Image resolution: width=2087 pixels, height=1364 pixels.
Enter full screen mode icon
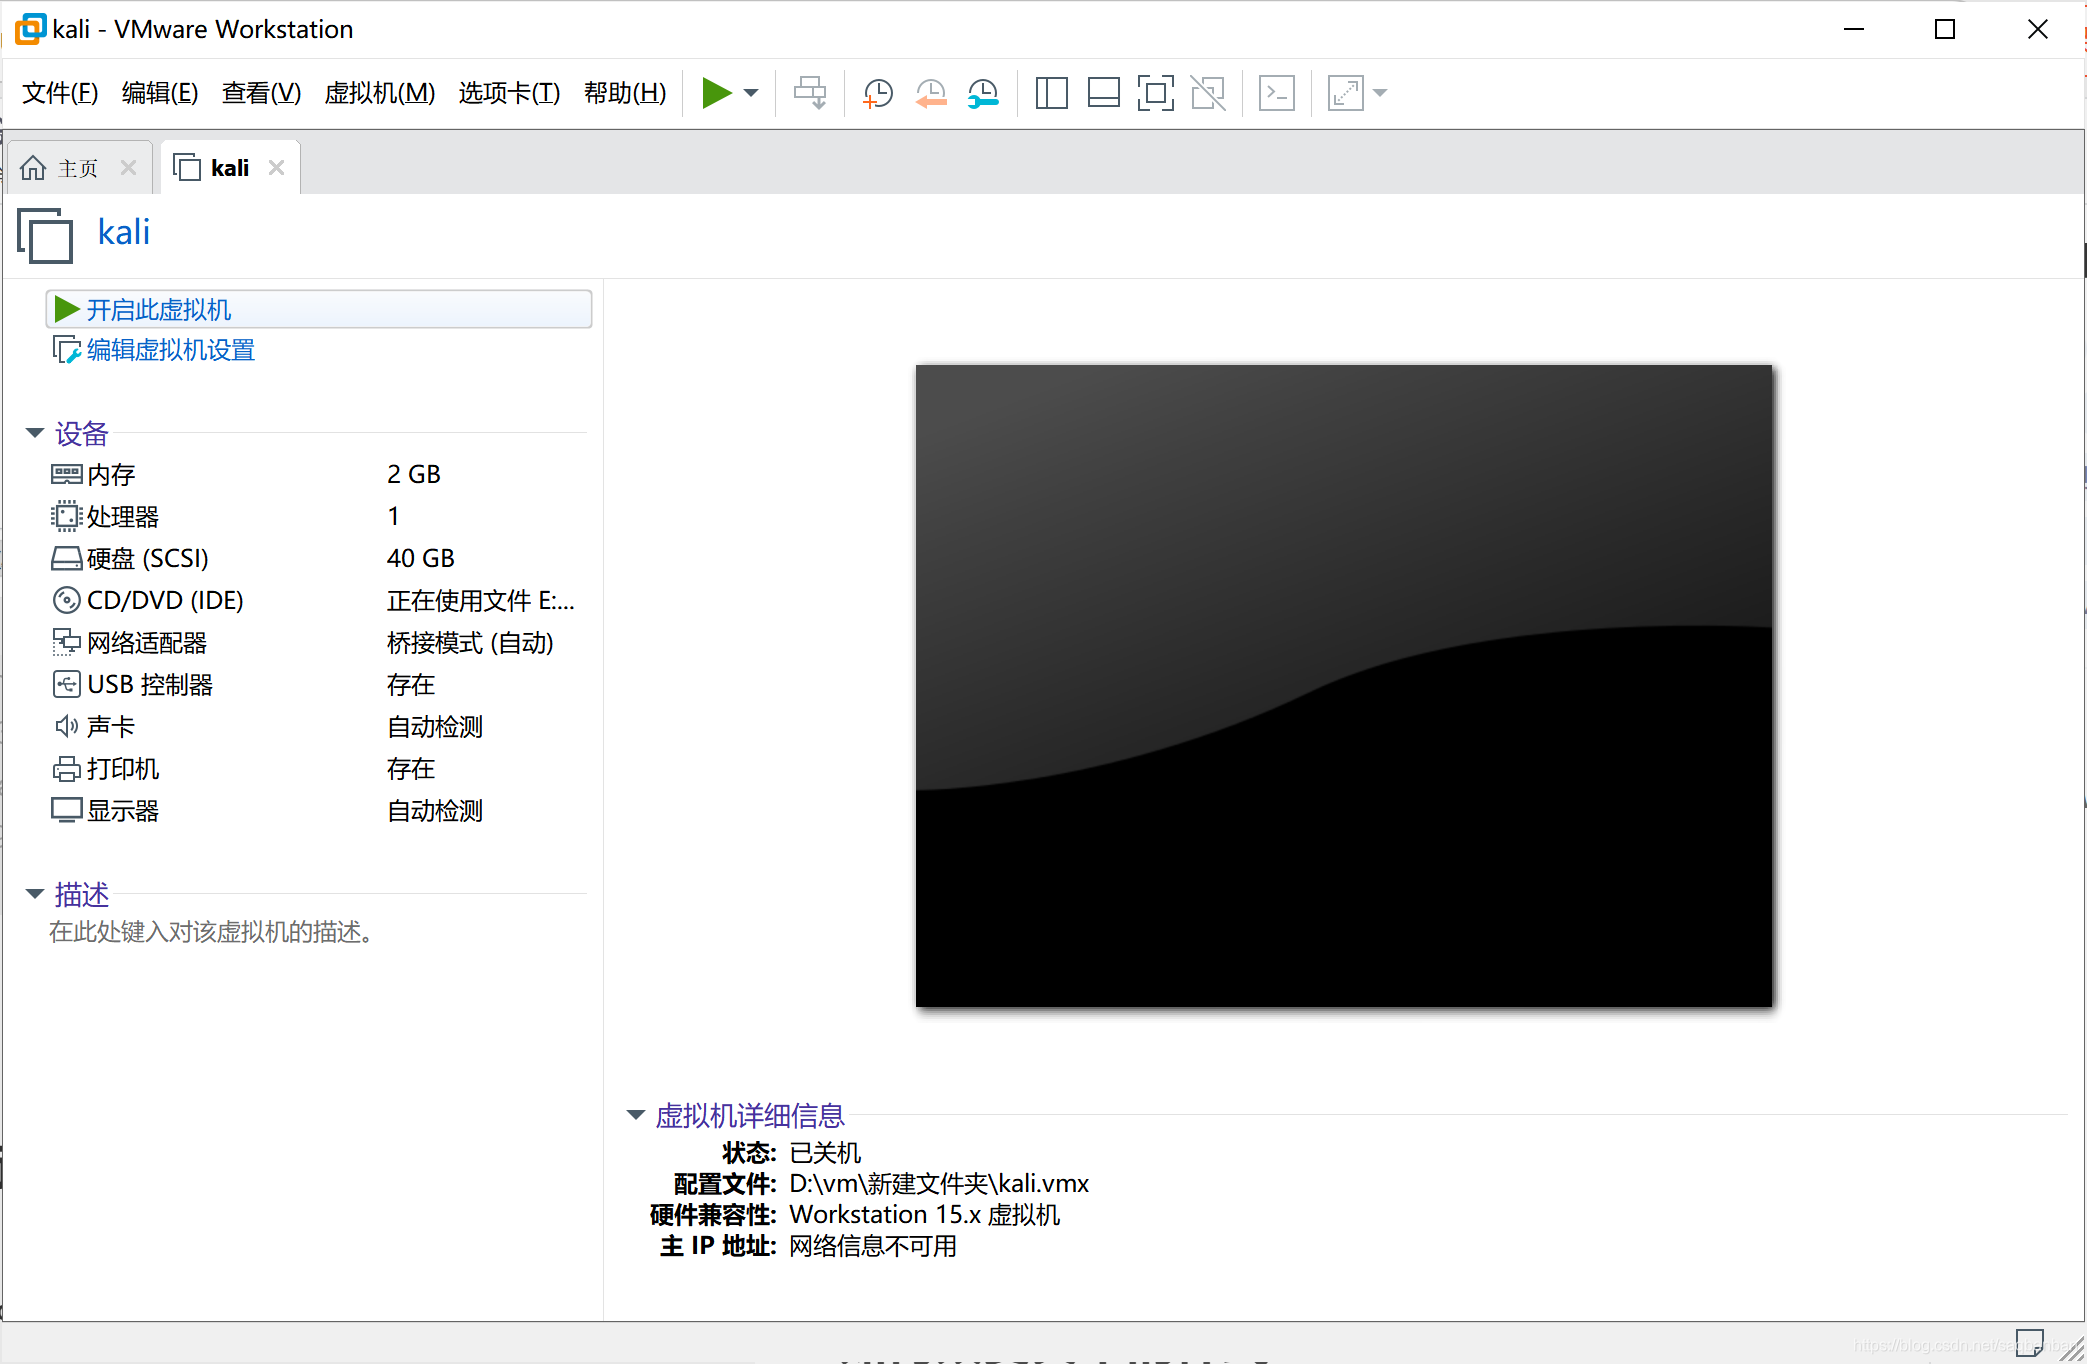(x=1155, y=93)
